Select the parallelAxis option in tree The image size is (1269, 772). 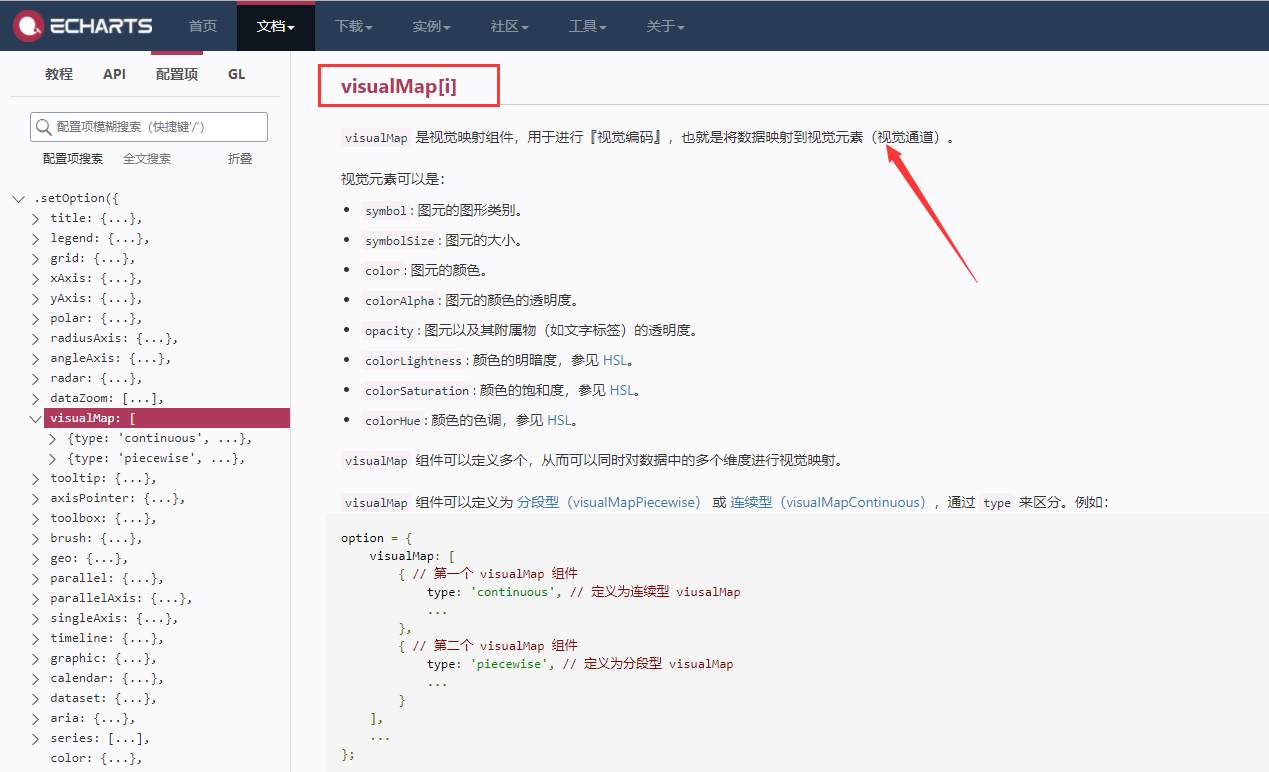point(121,598)
